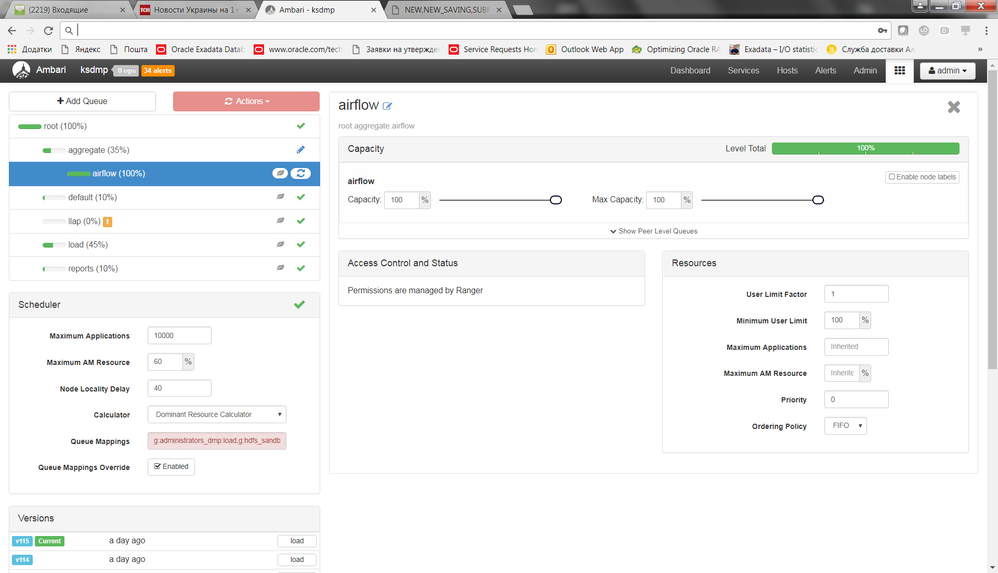Viewport: 998px width, 573px height.
Task: Open the Calculator dropdown
Action: click(216, 414)
